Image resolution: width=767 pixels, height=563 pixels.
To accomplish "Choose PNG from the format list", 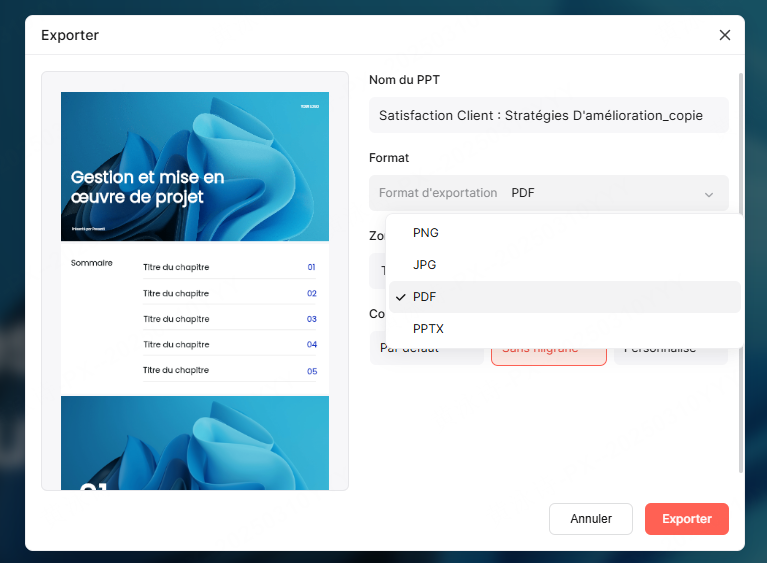I will point(426,233).
